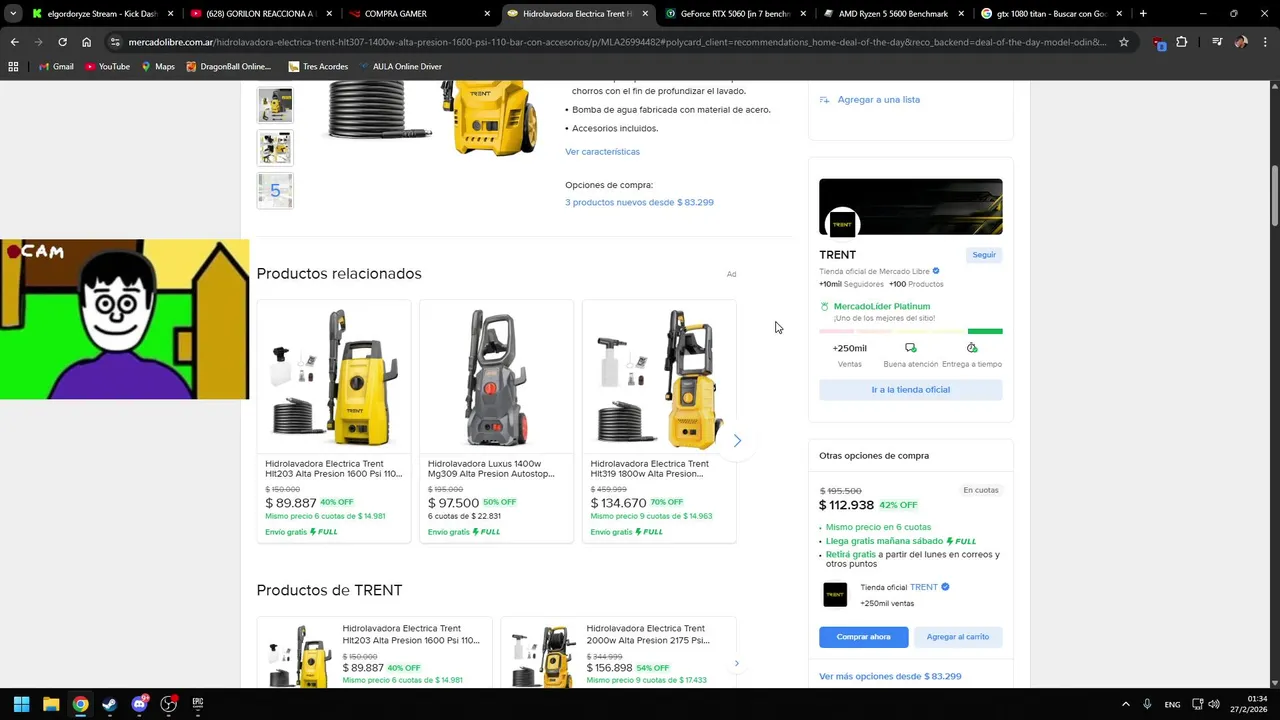Open Steam from the taskbar

coord(109,704)
